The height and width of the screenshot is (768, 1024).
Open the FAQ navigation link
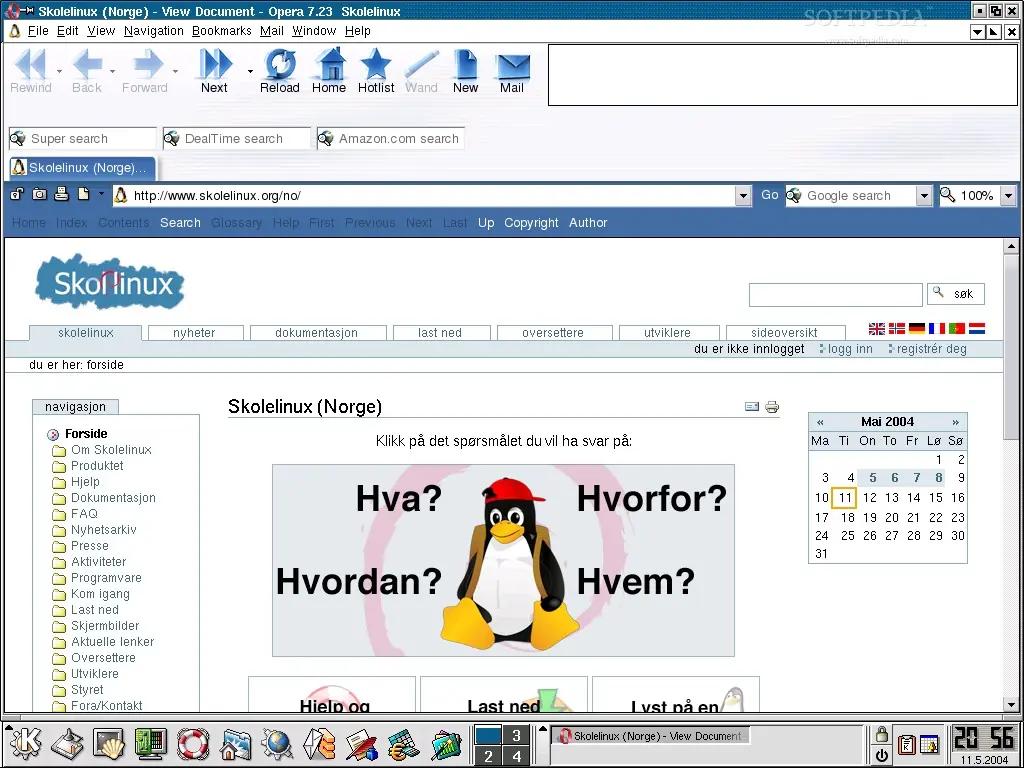tap(84, 513)
